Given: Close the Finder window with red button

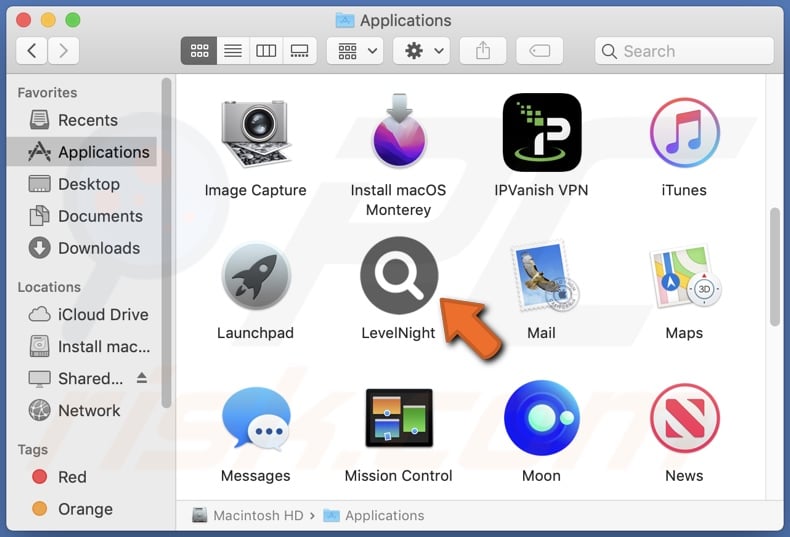Looking at the screenshot, I should (23, 20).
